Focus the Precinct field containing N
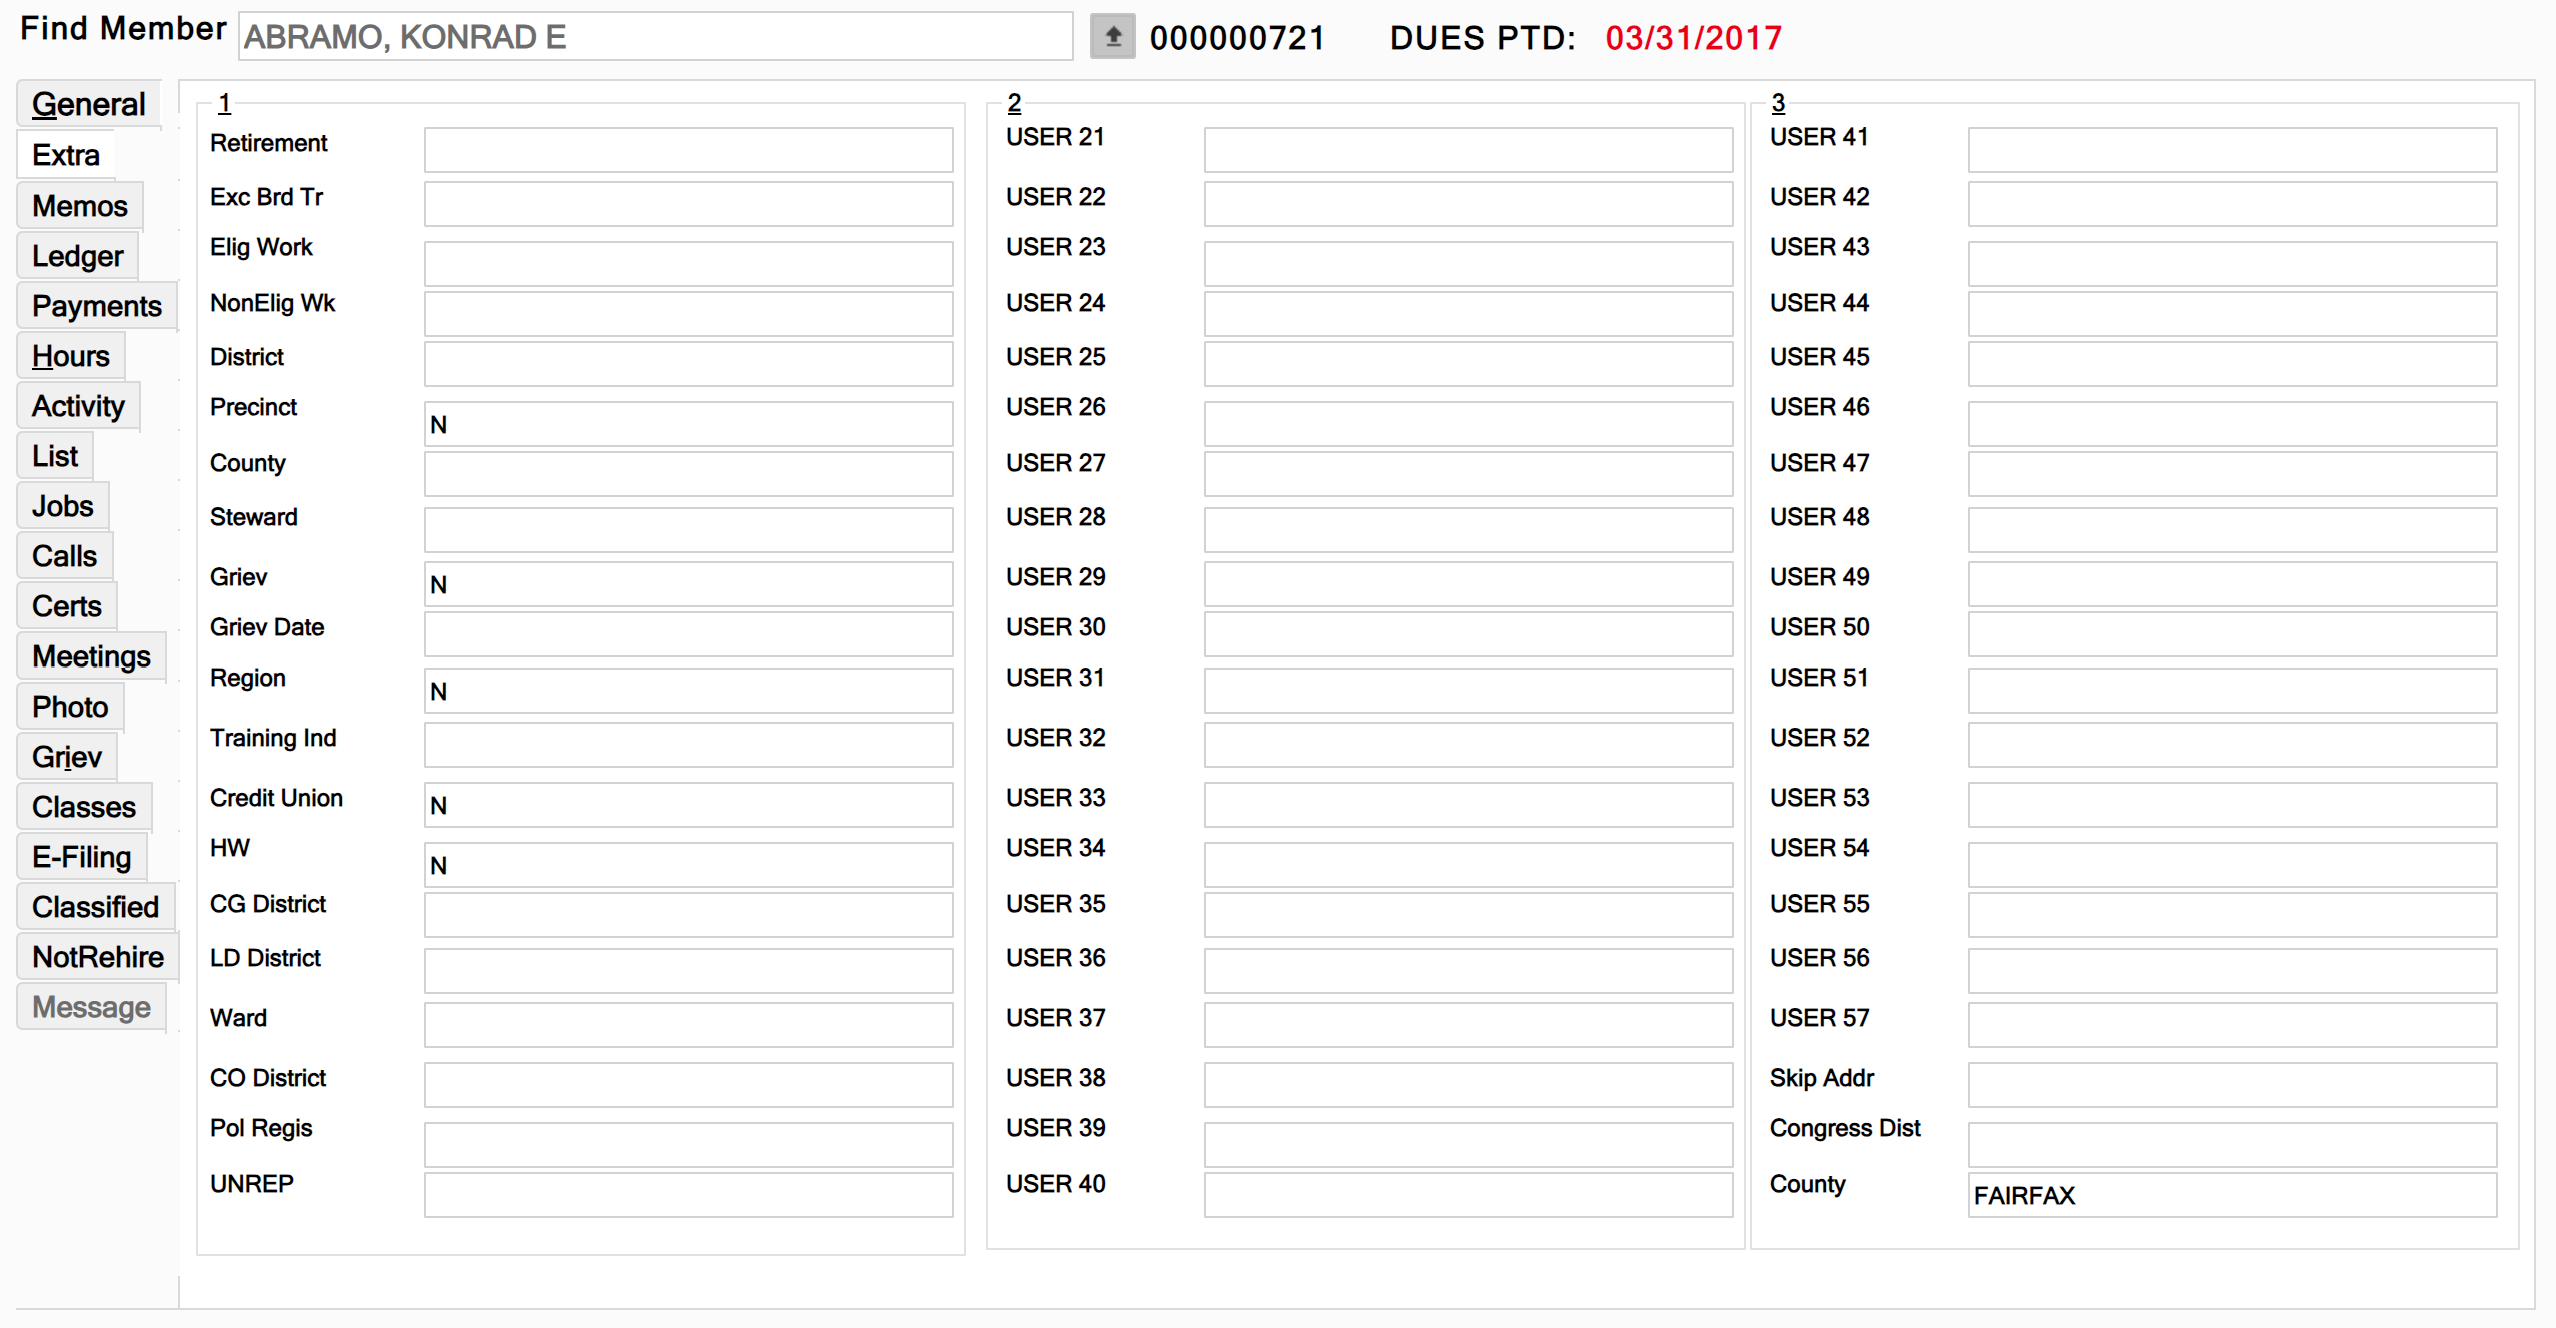Image resolution: width=2556 pixels, height=1328 pixels. click(x=688, y=425)
